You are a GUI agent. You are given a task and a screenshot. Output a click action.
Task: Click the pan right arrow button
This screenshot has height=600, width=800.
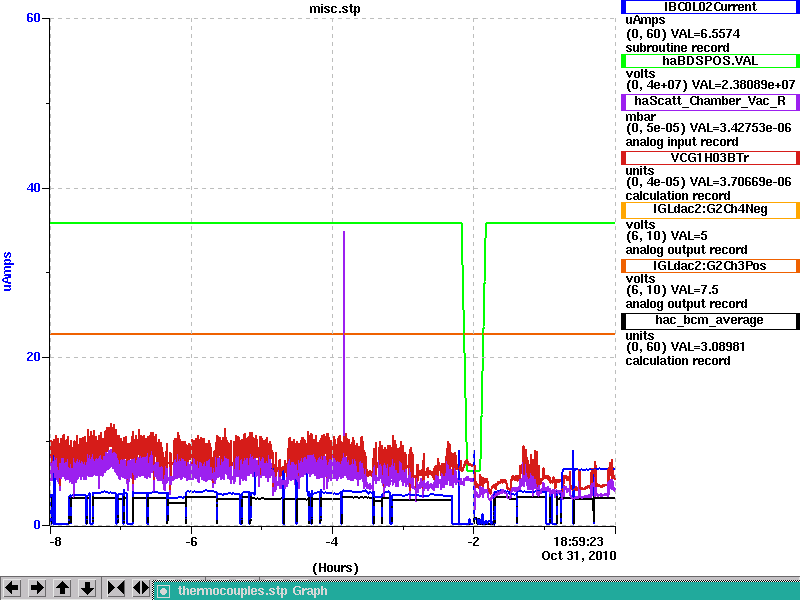(x=37, y=588)
